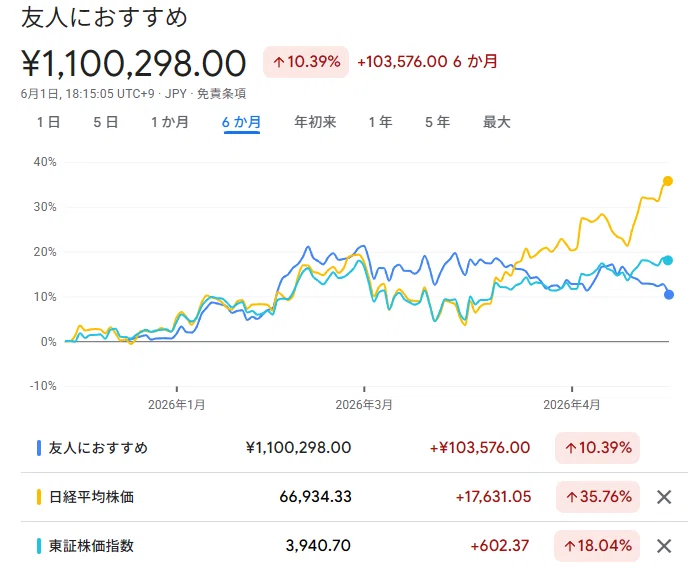Open the 免責条項 disclaimer link

[x=221, y=94]
